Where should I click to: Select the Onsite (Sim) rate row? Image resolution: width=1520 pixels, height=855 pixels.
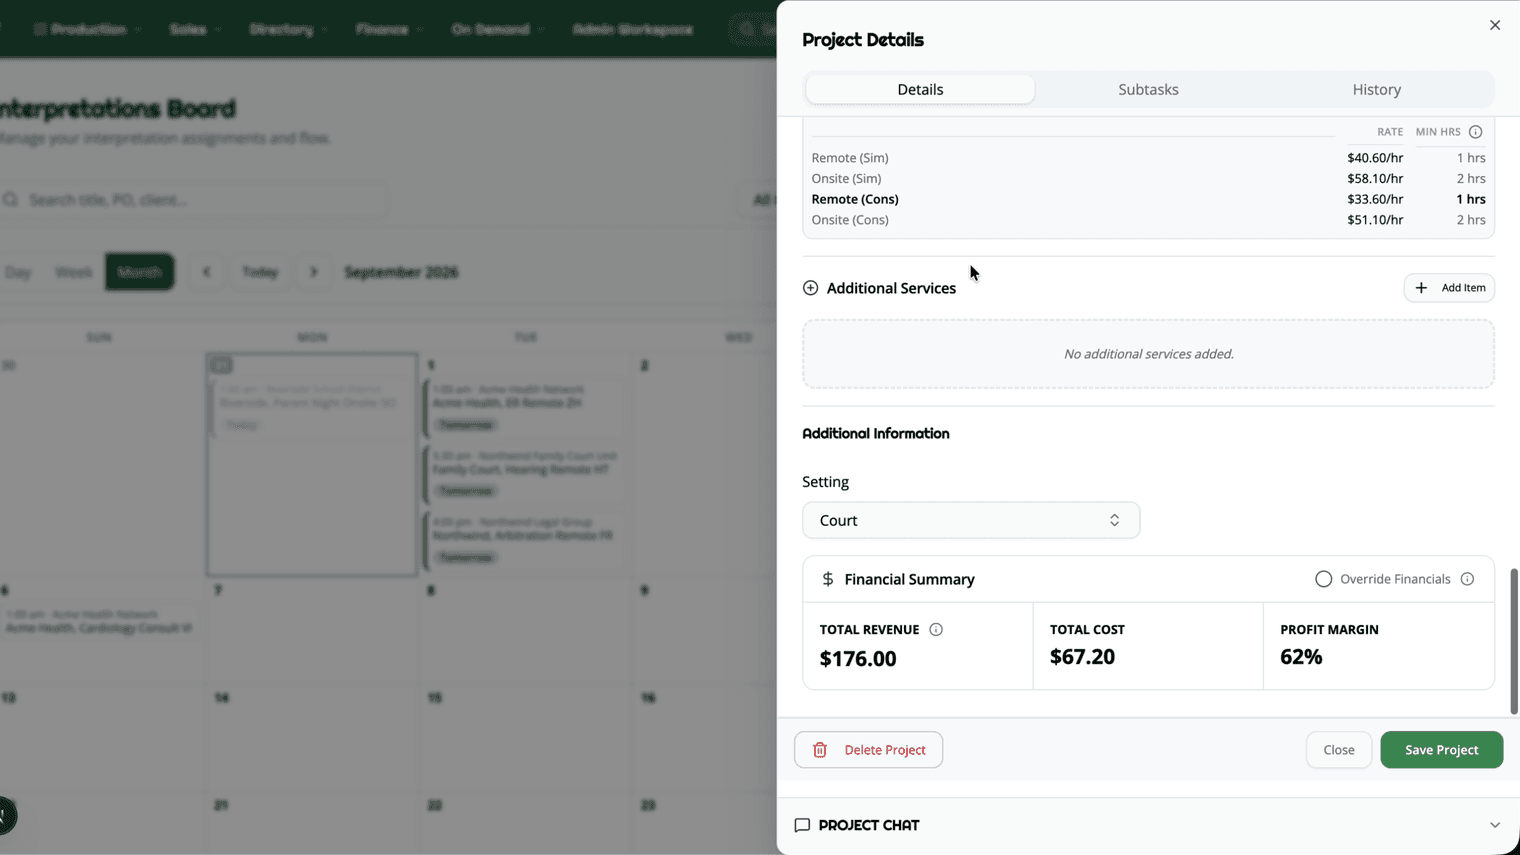[x=1148, y=178]
